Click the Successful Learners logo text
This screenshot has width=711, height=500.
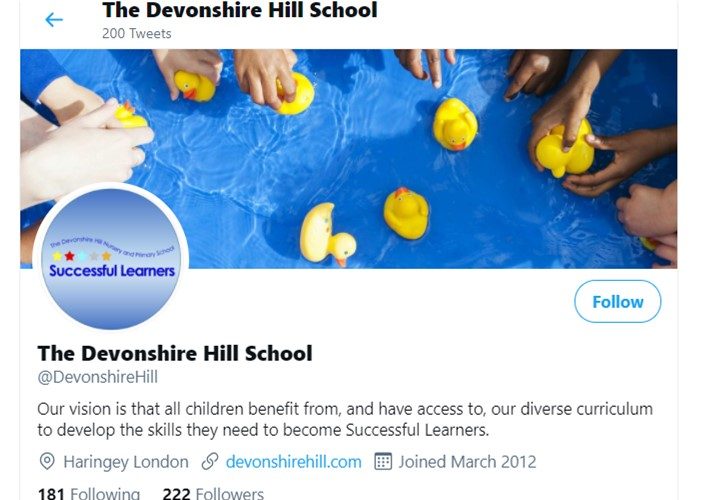pyautogui.click(x=112, y=271)
